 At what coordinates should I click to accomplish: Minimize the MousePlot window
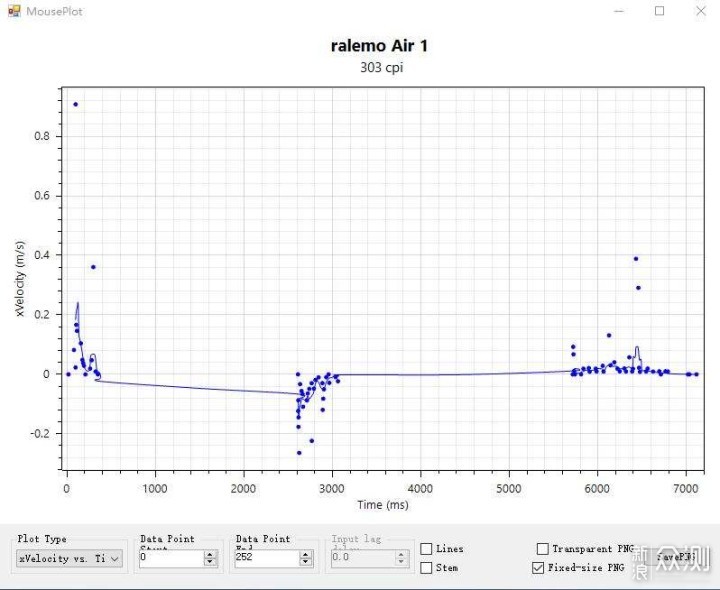pos(619,11)
